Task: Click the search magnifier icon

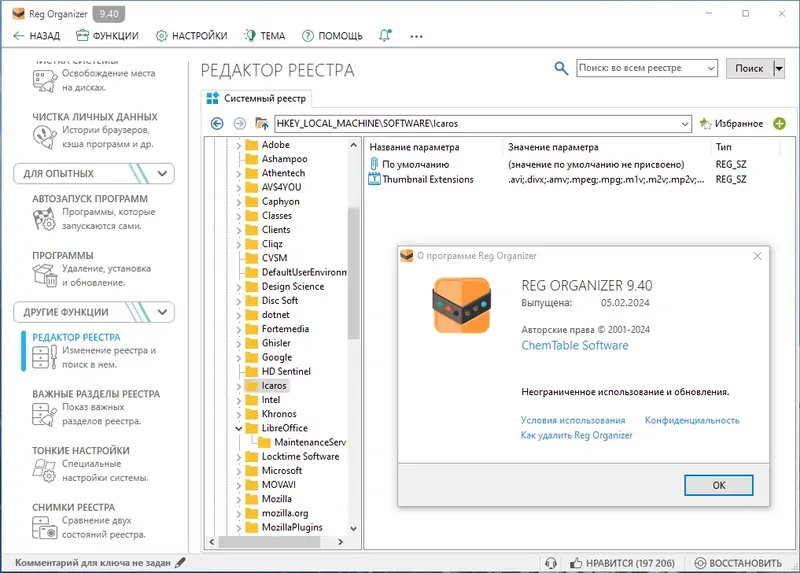Action: (561, 68)
